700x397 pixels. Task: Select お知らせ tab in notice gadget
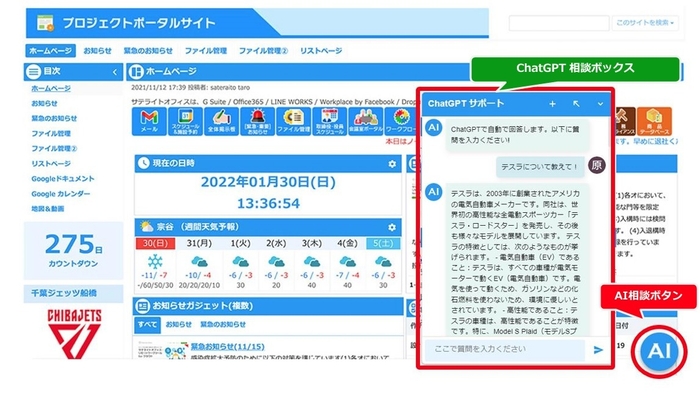coord(179,325)
